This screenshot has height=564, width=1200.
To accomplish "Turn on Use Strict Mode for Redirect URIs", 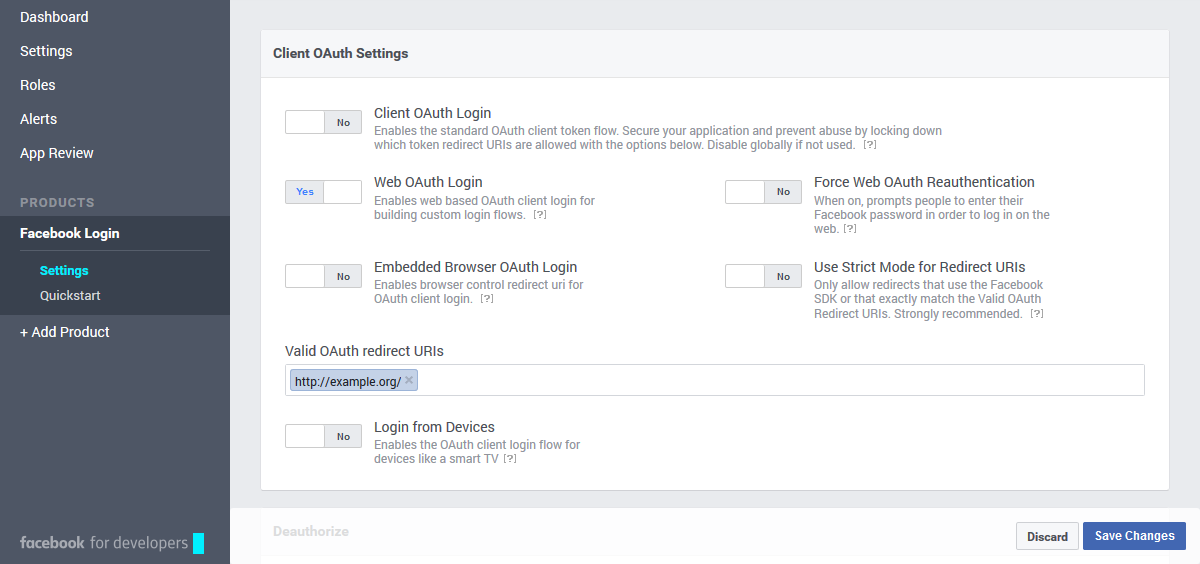I will coord(763,276).
